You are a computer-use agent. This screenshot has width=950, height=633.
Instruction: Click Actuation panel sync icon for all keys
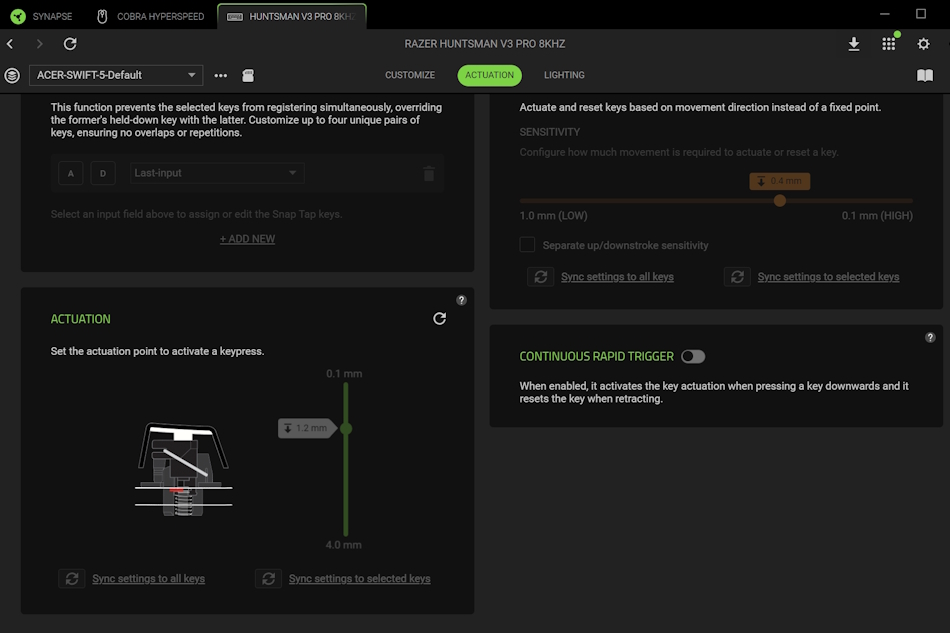point(71,578)
